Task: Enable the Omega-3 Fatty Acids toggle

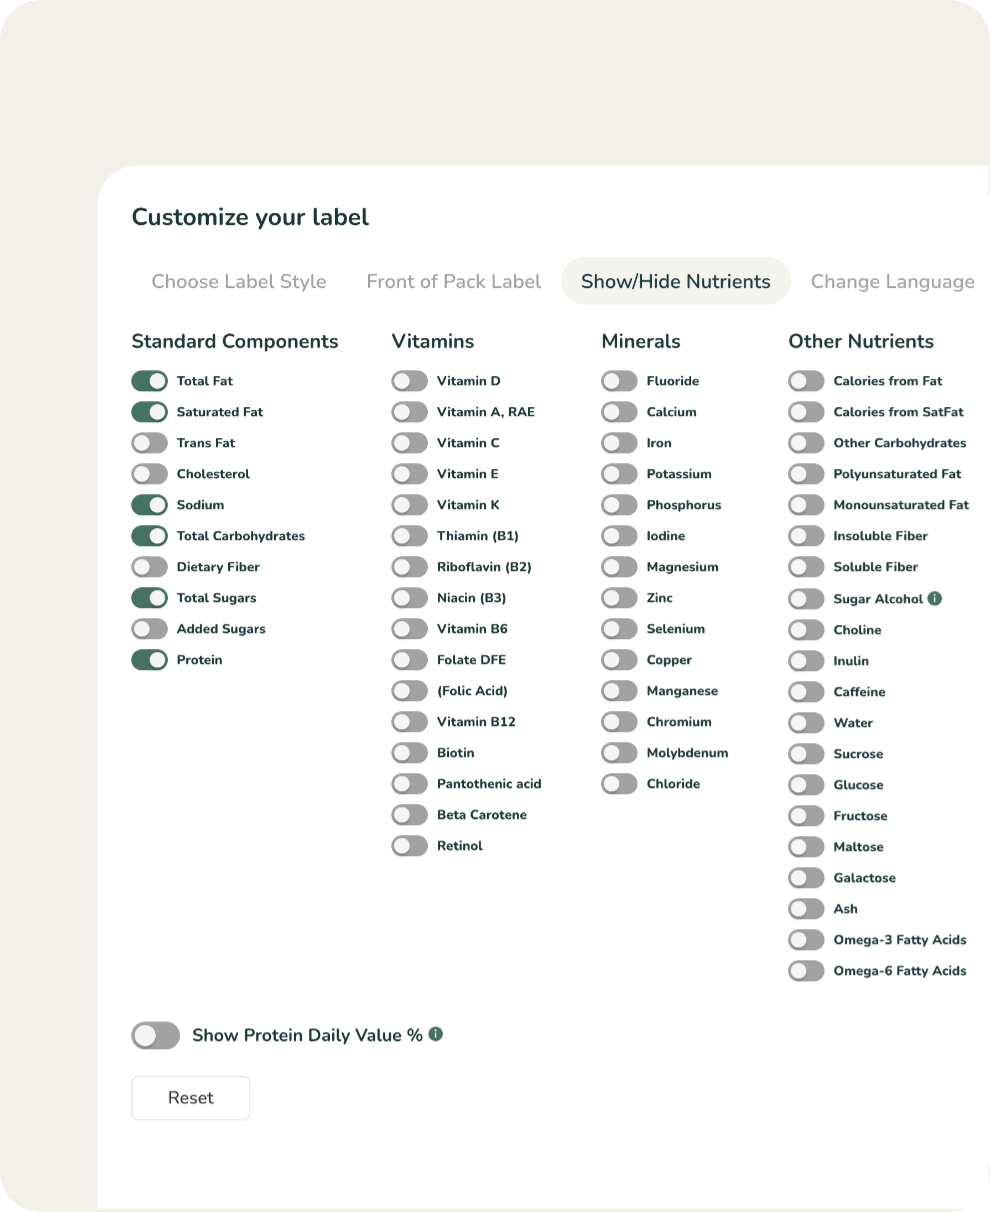Action: point(806,940)
